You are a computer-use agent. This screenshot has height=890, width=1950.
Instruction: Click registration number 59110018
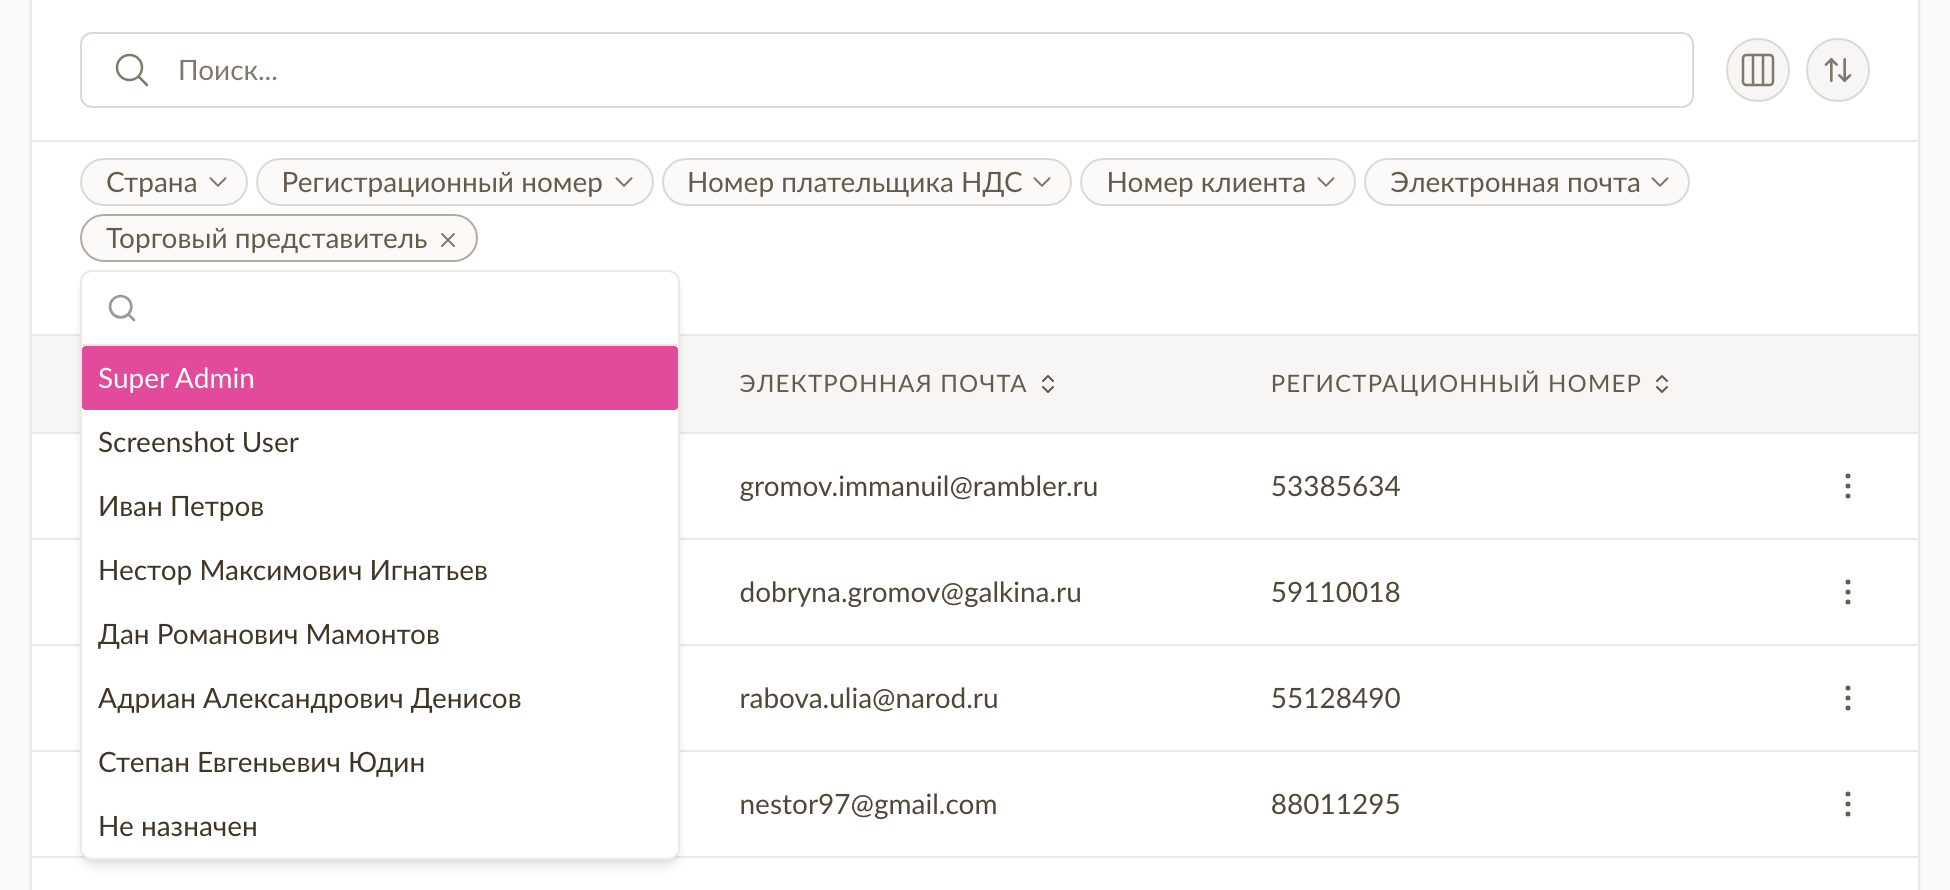1335,592
